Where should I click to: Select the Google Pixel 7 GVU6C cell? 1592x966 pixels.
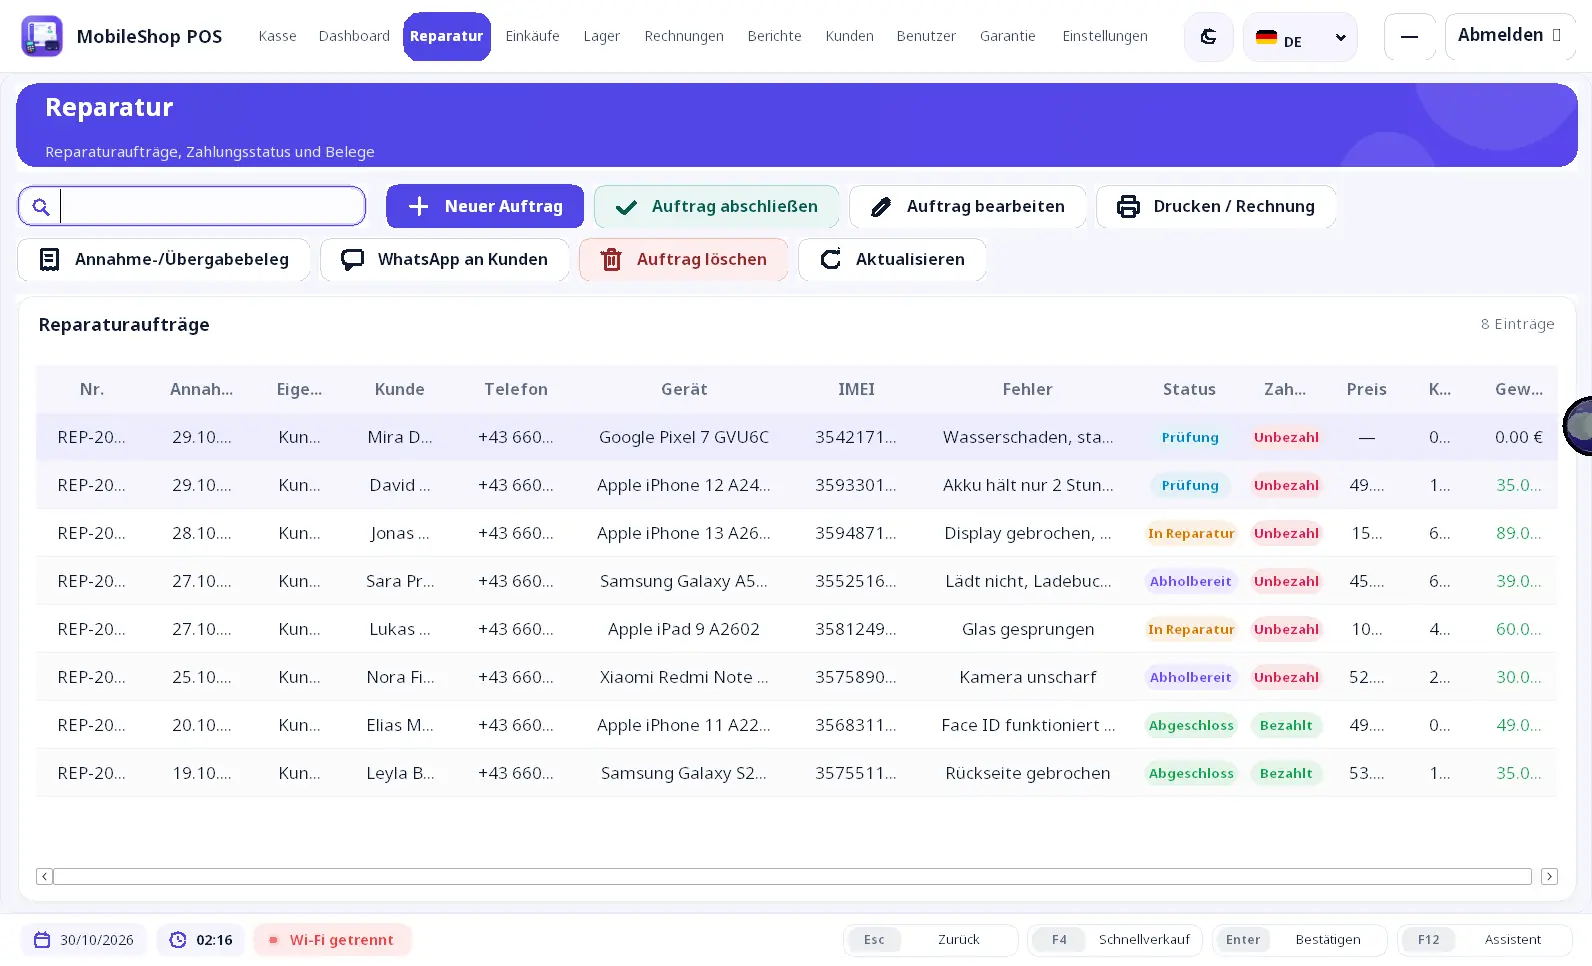(684, 437)
